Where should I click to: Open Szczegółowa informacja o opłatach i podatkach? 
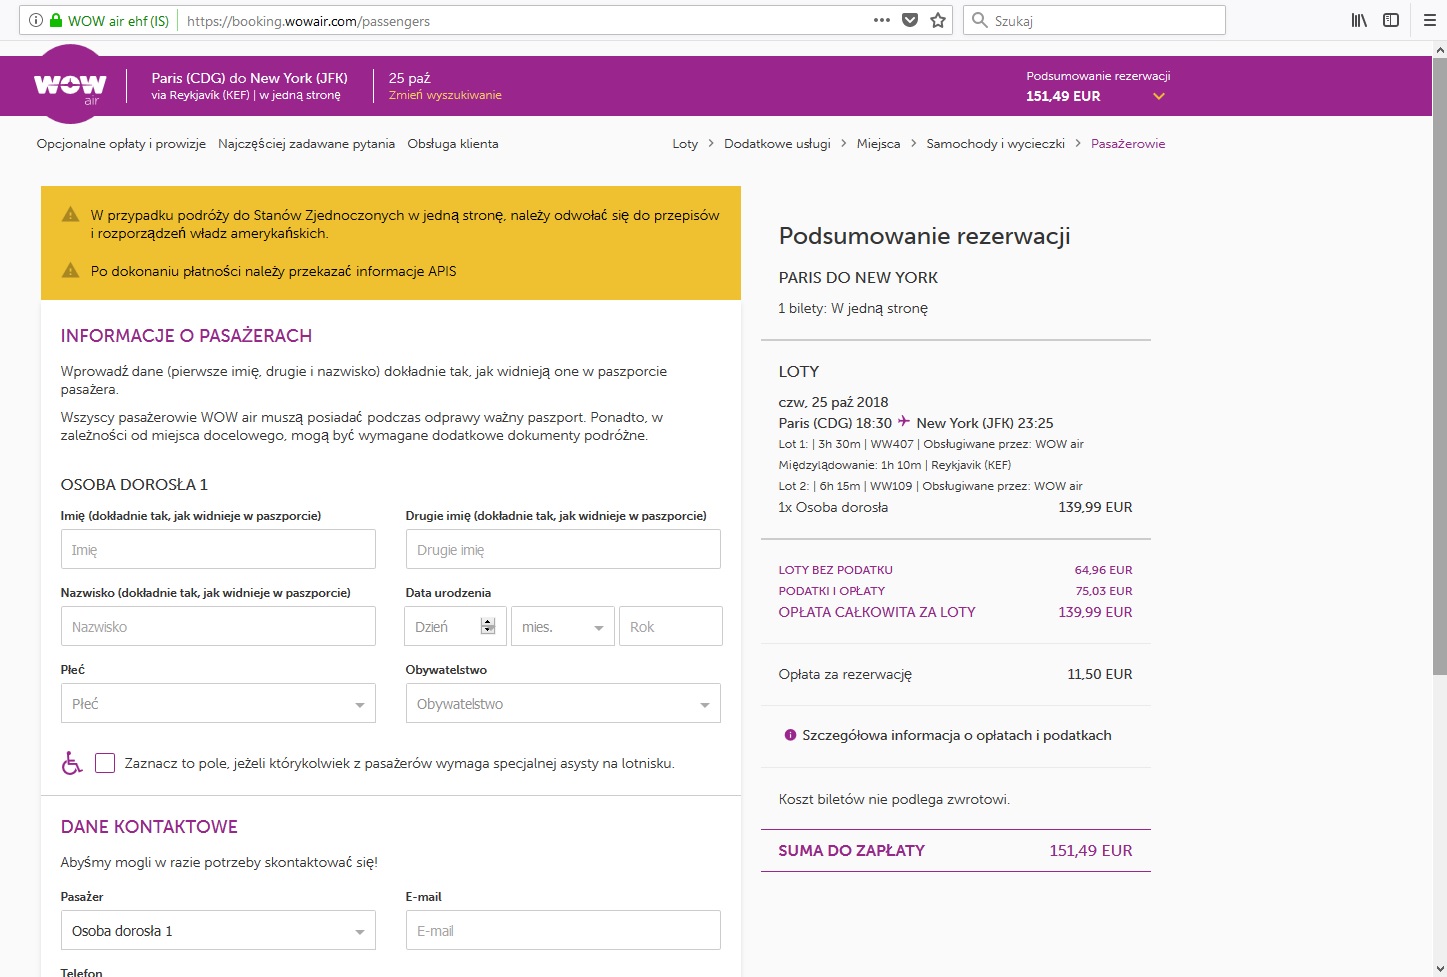pos(957,735)
